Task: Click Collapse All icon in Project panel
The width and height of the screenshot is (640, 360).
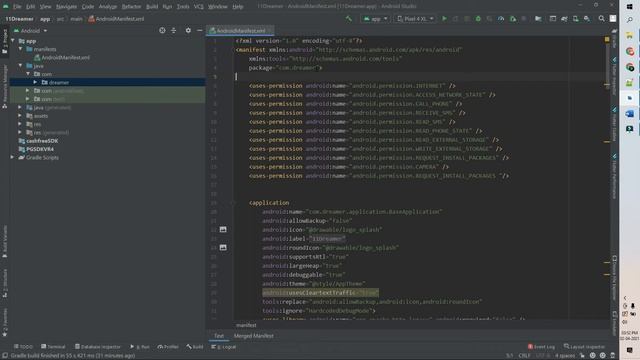Action: pos(173,31)
